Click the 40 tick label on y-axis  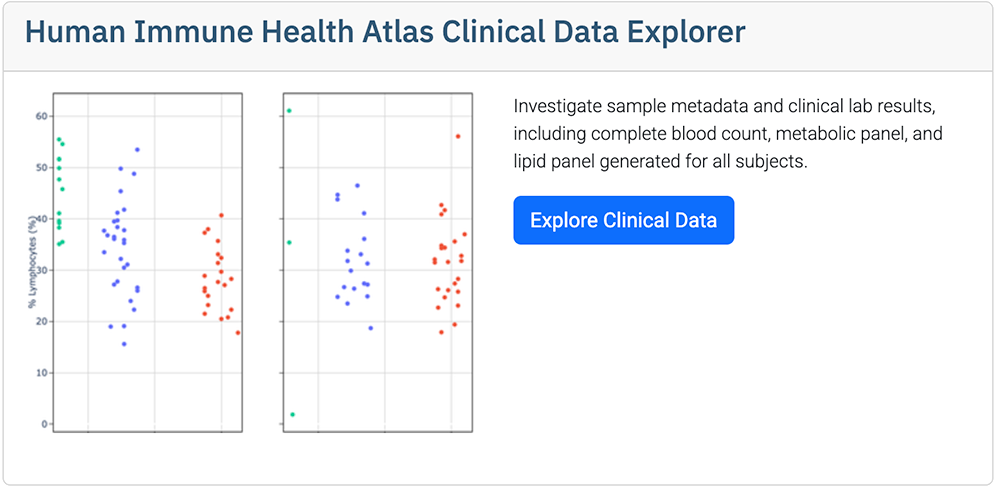click(x=41, y=219)
